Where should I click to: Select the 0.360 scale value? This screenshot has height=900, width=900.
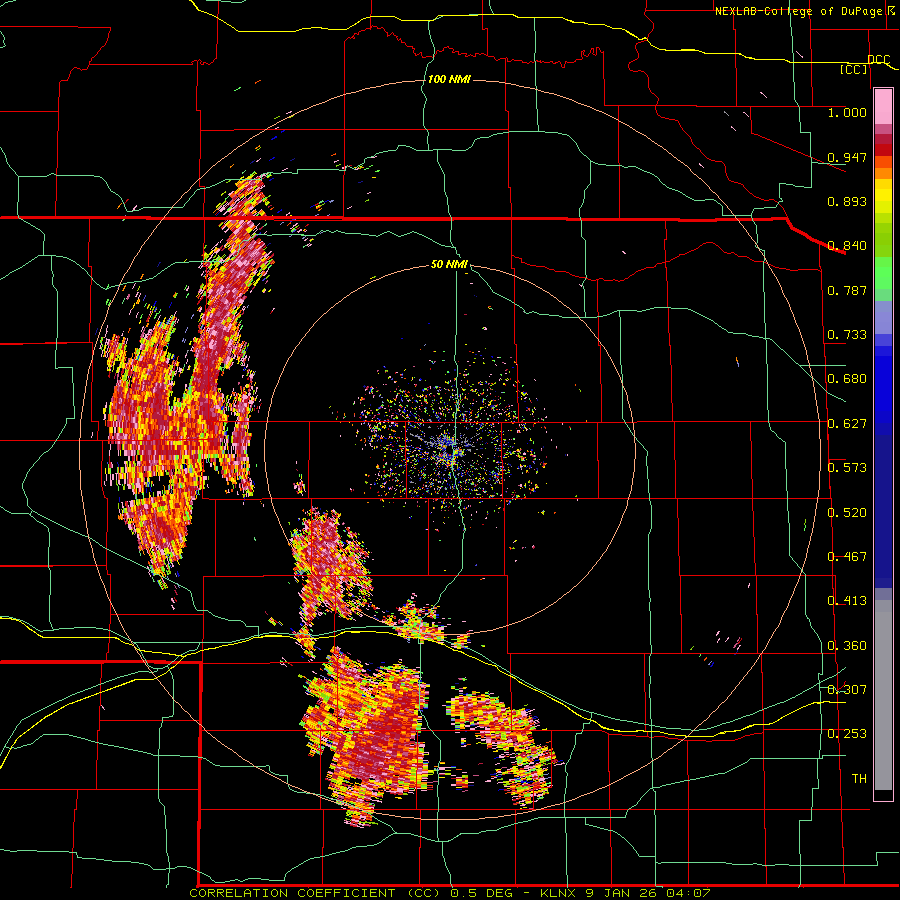click(x=847, y=646)
